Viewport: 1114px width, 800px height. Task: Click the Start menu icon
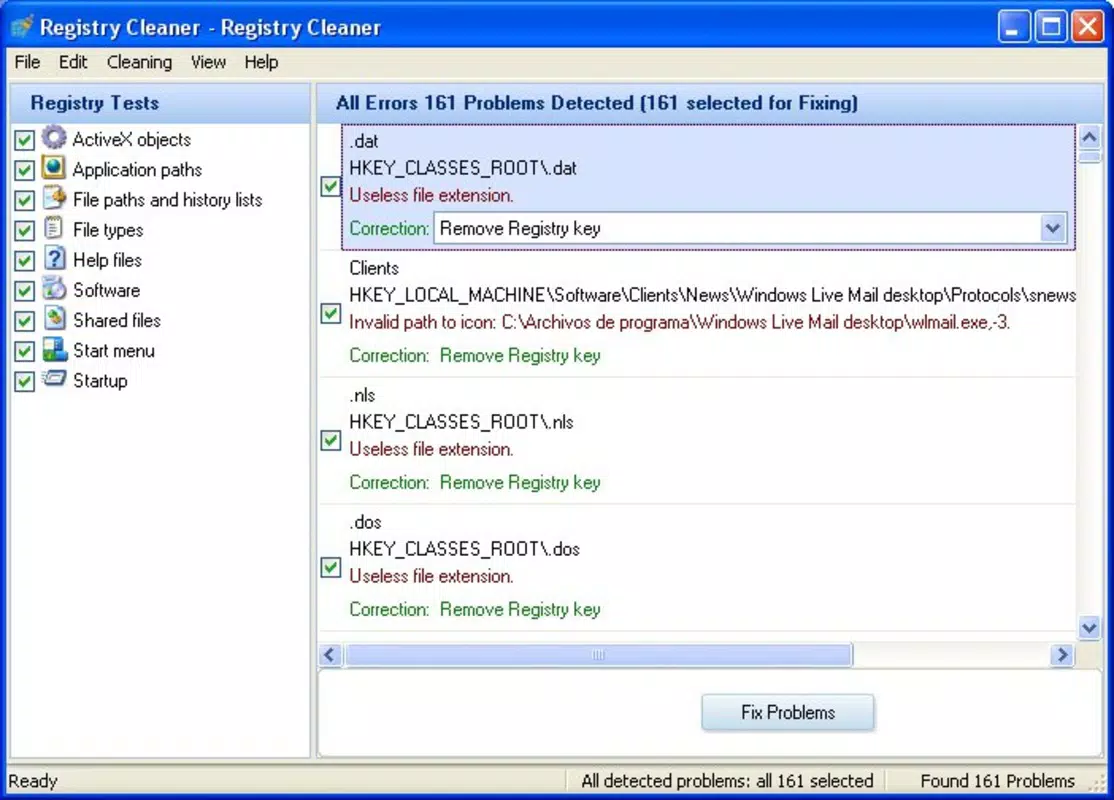(x=54, y=349)
